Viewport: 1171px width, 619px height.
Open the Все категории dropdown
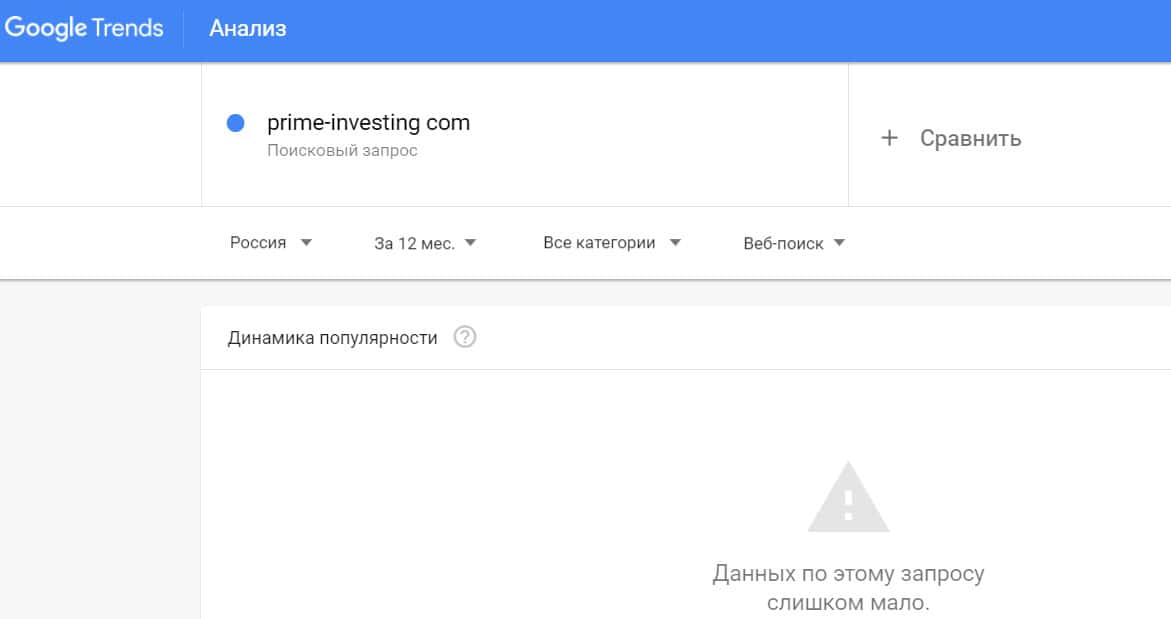click(599, 243)
